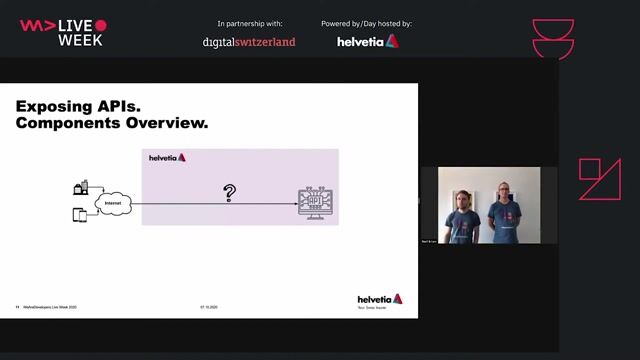640x360 pixels.
Task: Click the speakers' webcam video thumbnail
Action: pos(489,205)
